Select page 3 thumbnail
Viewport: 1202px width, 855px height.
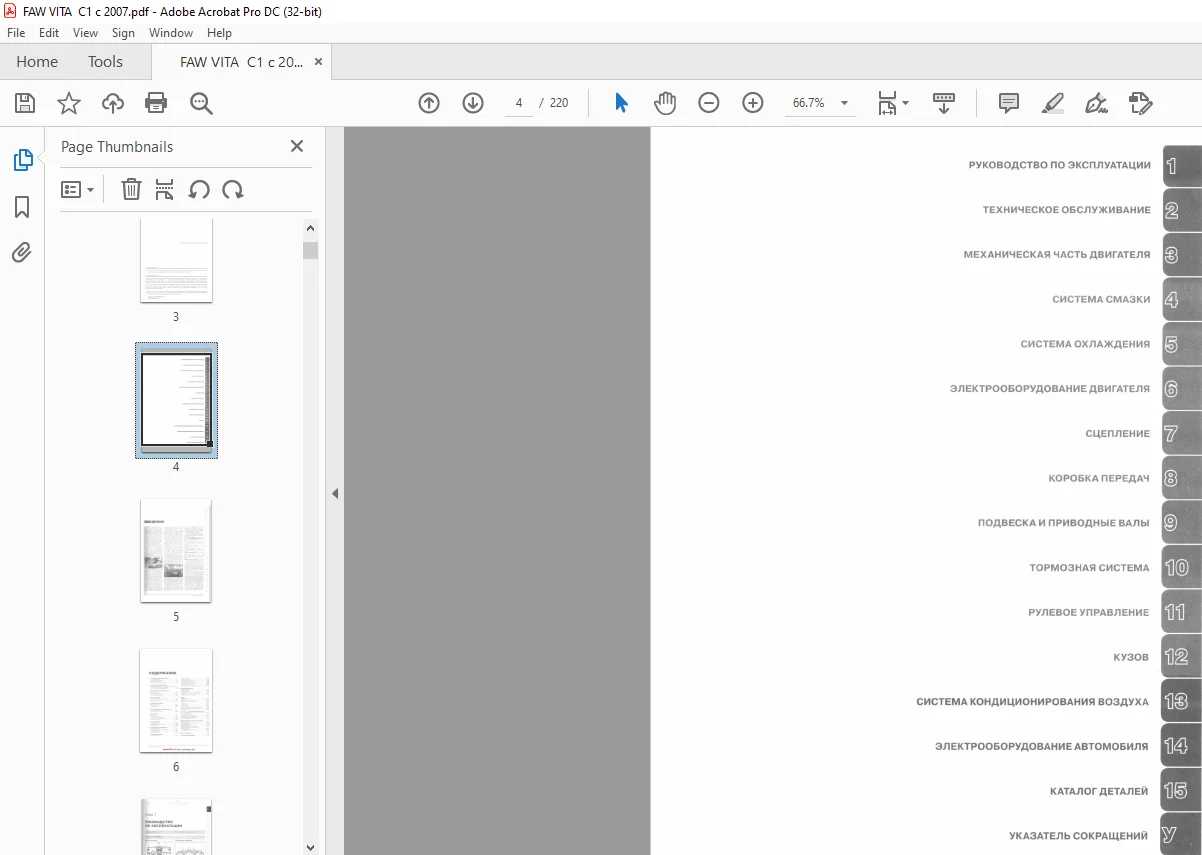tap(176, 261)
